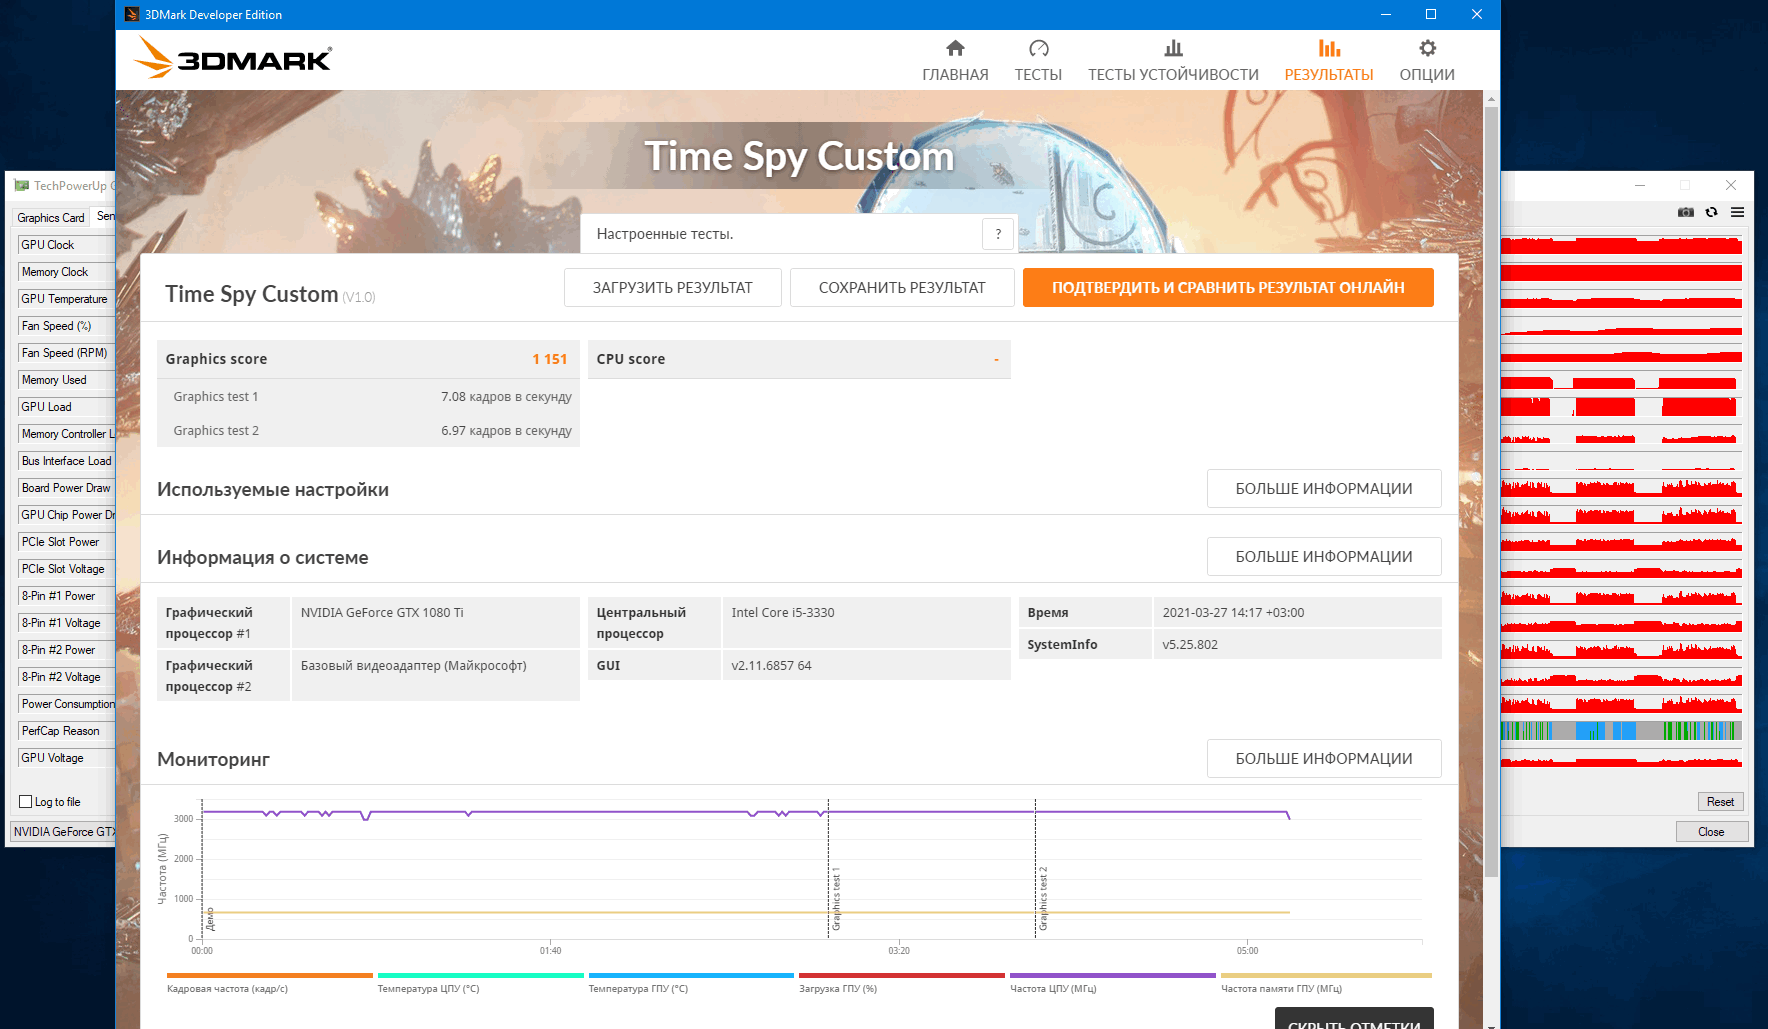Click SystemInfo version v5.25.802
The image size is (1768, 1029).
click(1190, 645)
